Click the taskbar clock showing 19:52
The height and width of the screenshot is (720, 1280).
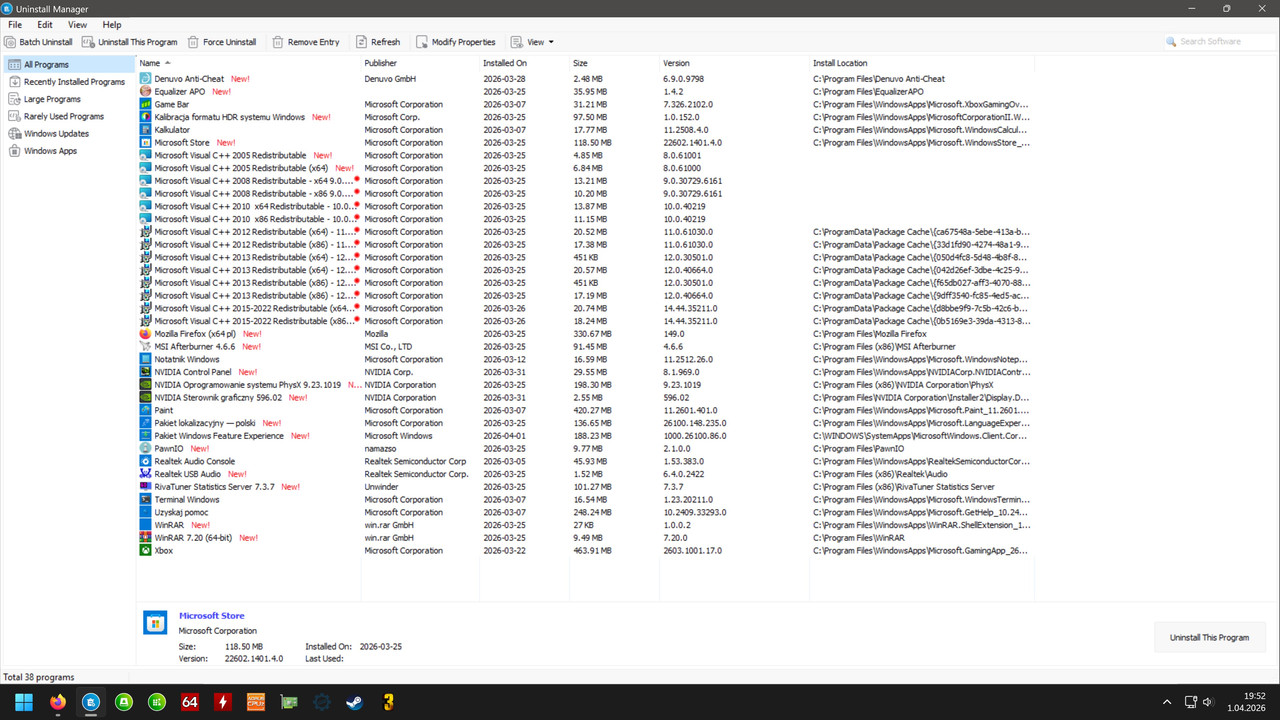click(1247, 702)
